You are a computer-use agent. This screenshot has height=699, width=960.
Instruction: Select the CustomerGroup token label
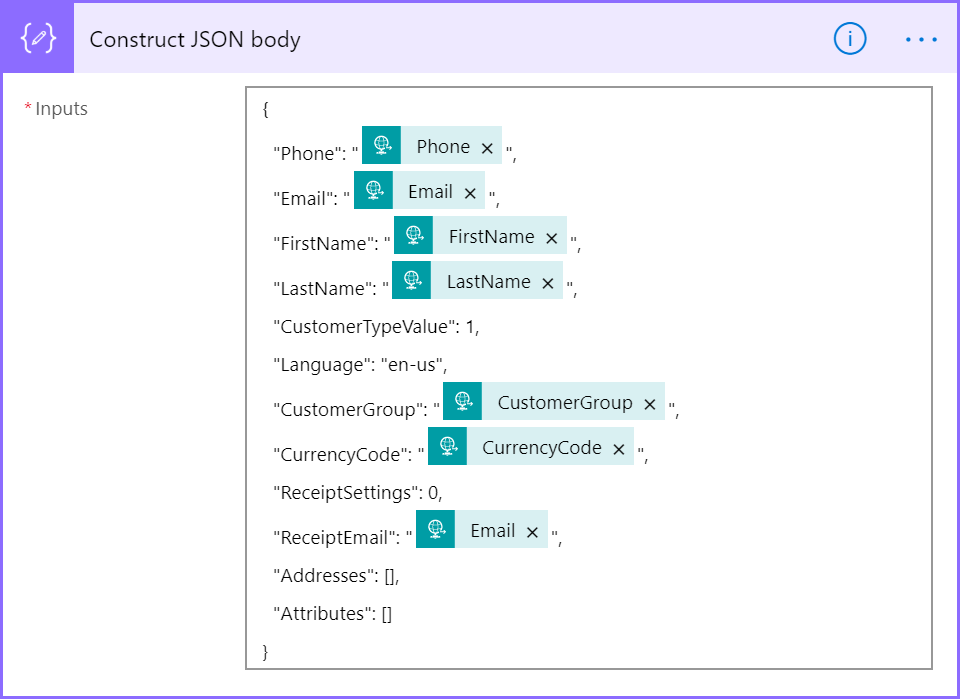pos(565,403)
